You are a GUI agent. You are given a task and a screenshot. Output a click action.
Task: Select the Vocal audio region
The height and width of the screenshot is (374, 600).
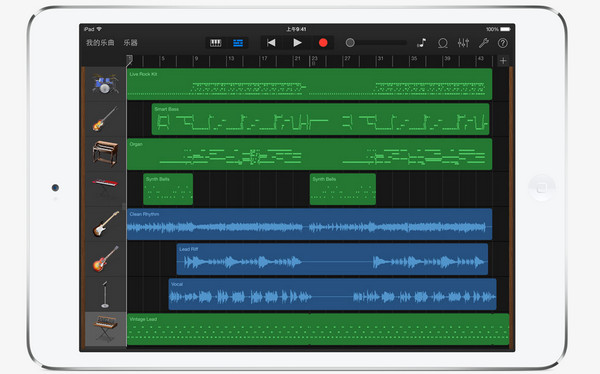(333, 294)
